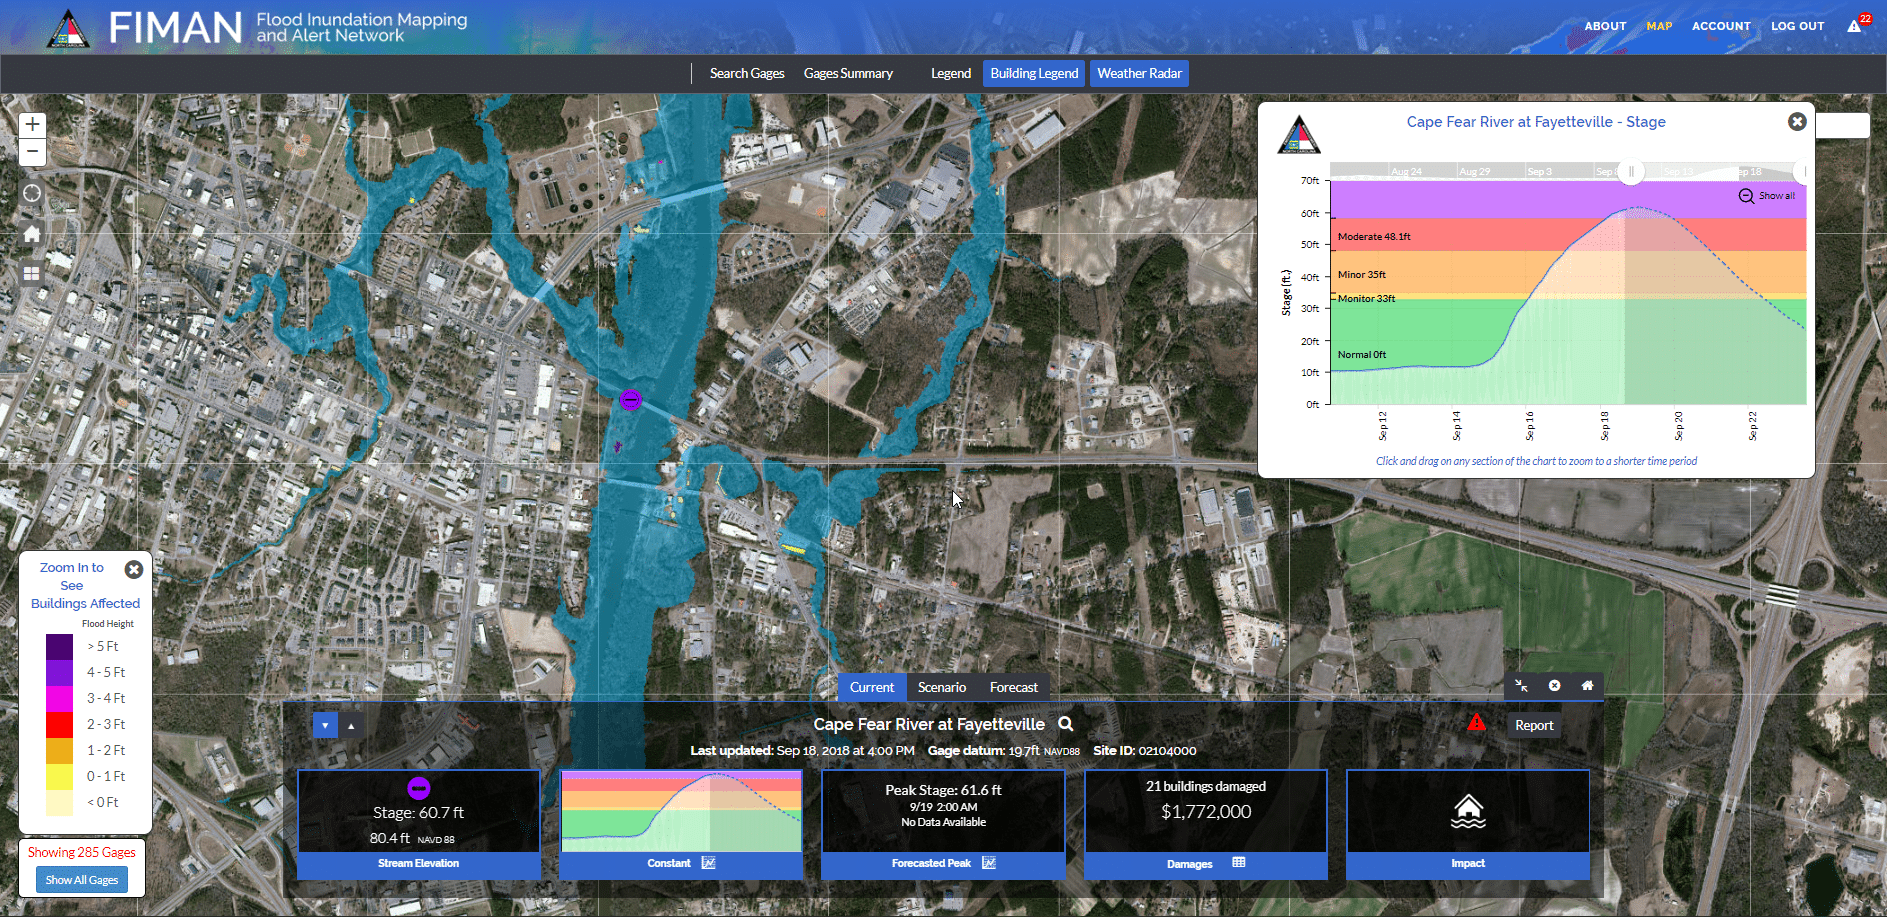Switch to the Scenario tab
This screenshot has height=917, width=1887.
(x=941, y=687)
